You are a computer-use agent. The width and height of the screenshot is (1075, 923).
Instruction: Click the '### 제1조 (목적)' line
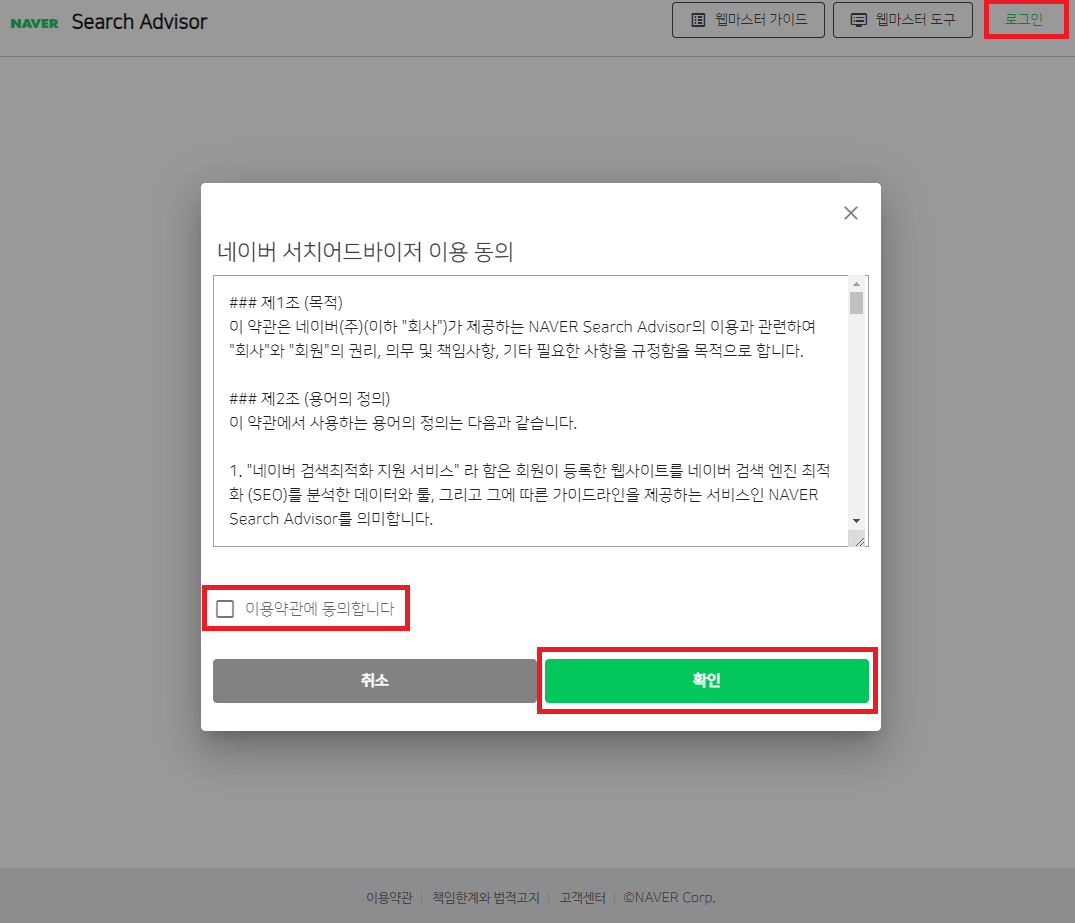(x=286, y=302)
